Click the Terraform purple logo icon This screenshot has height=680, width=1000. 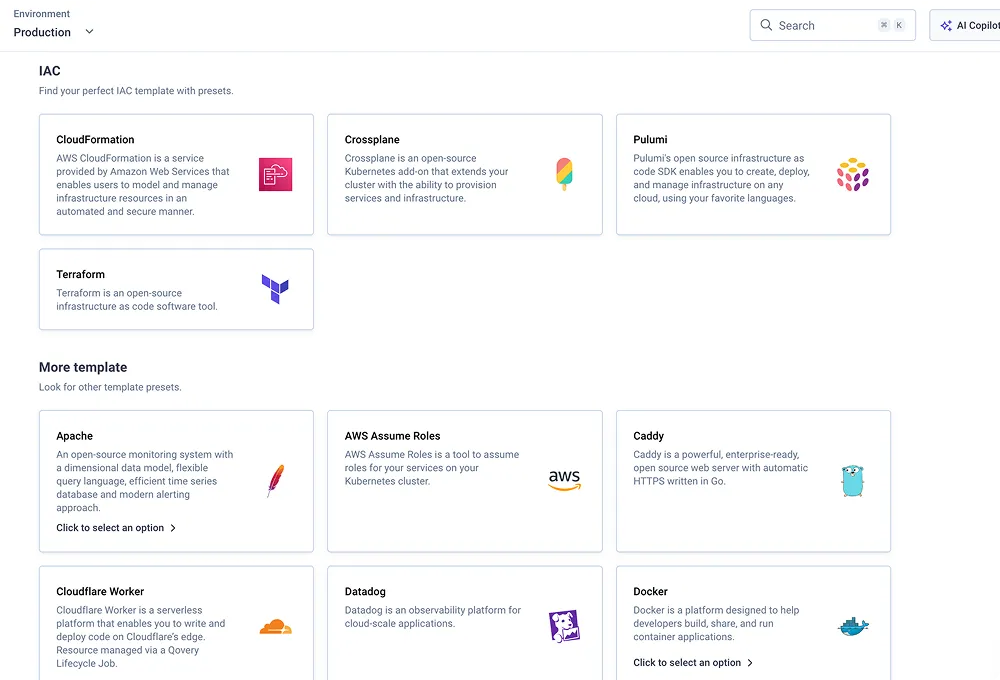point(275,289)
